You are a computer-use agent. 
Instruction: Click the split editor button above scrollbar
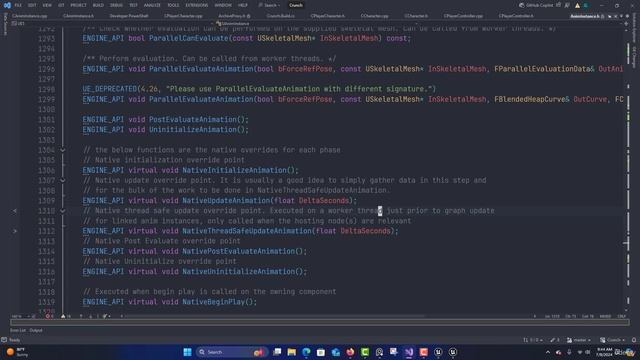pos(626,24)
